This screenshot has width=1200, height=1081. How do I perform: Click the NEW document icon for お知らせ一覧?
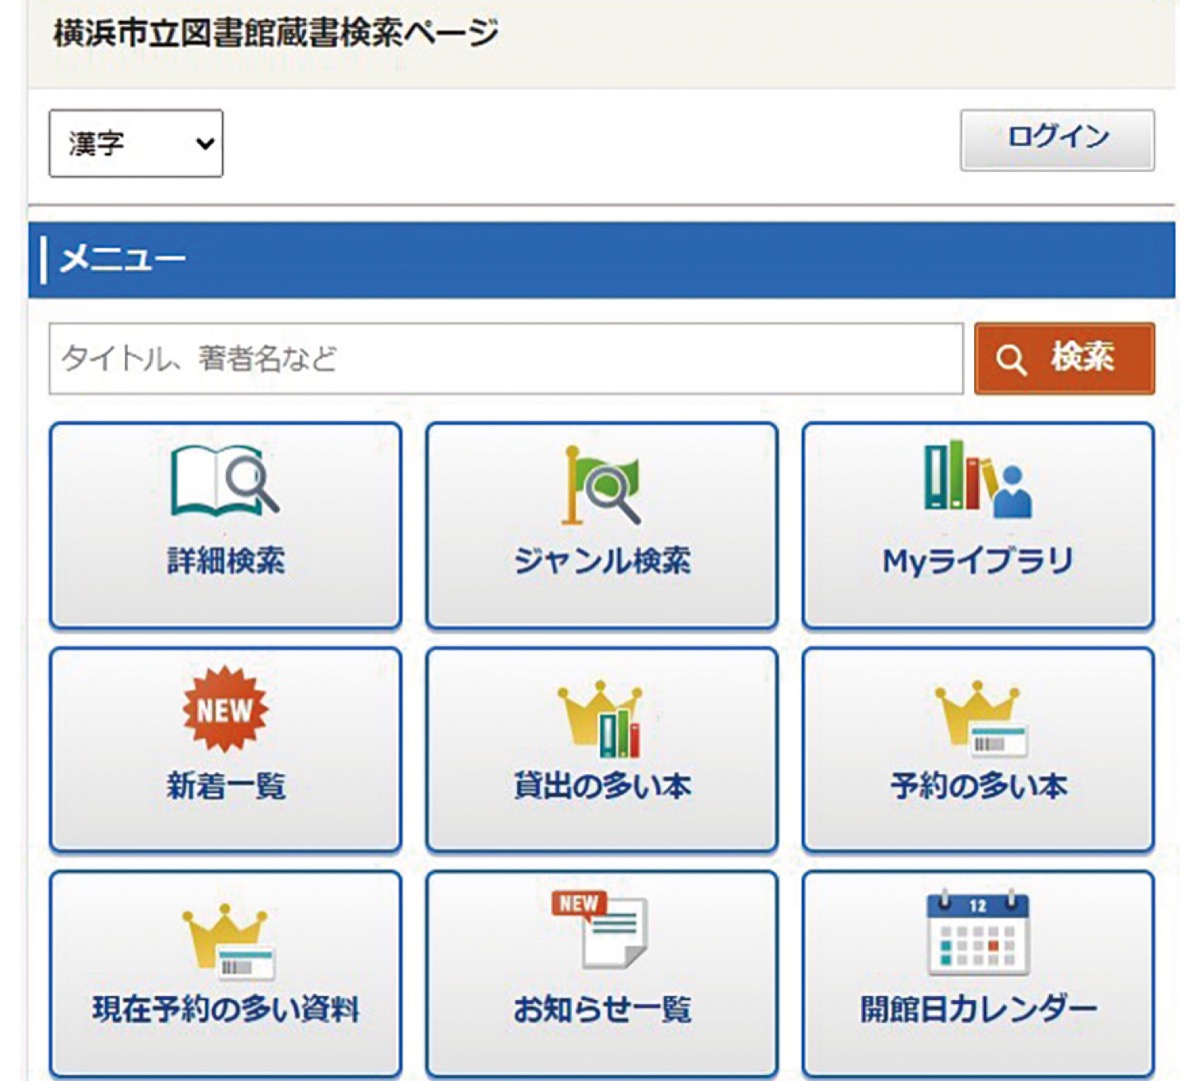(600, 928)
